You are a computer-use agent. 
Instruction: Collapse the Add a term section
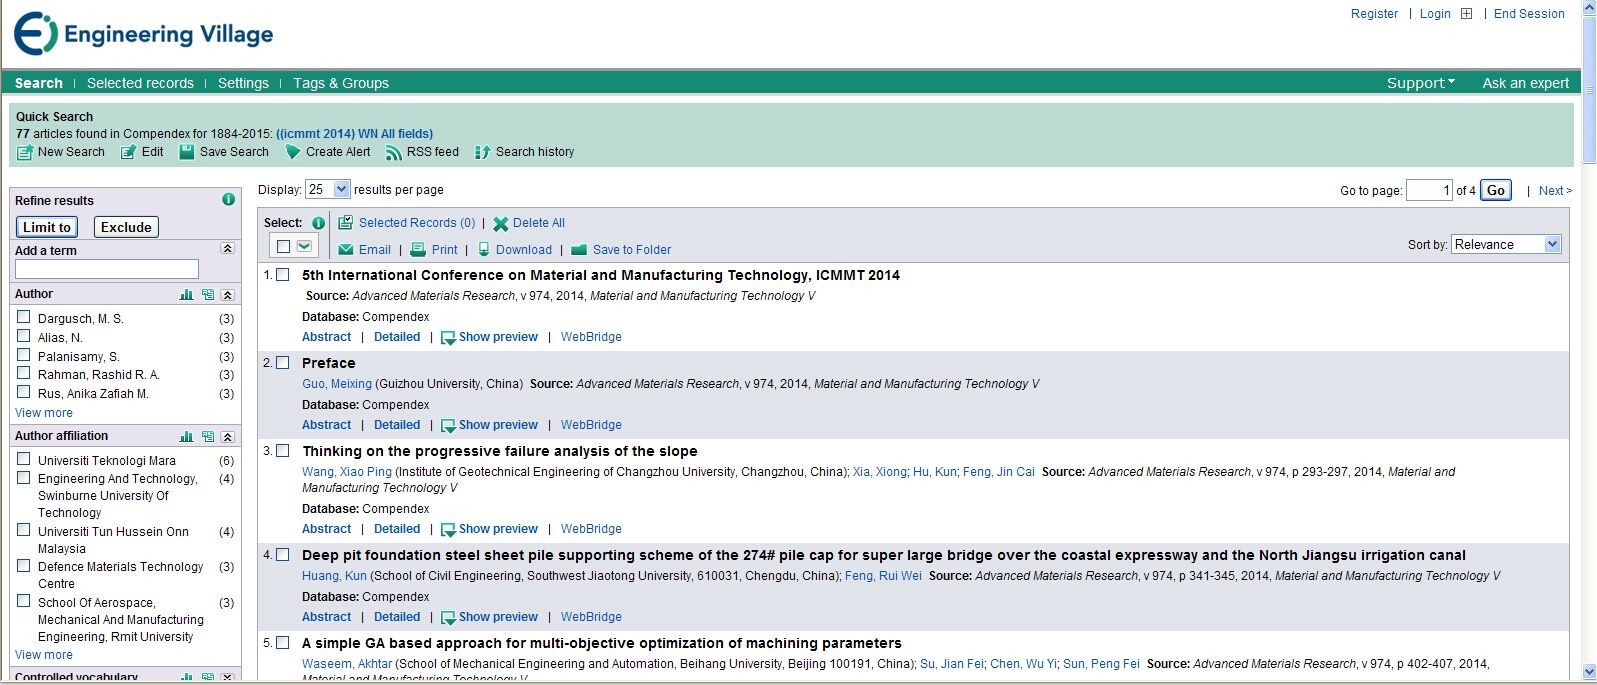pos(228,249)
